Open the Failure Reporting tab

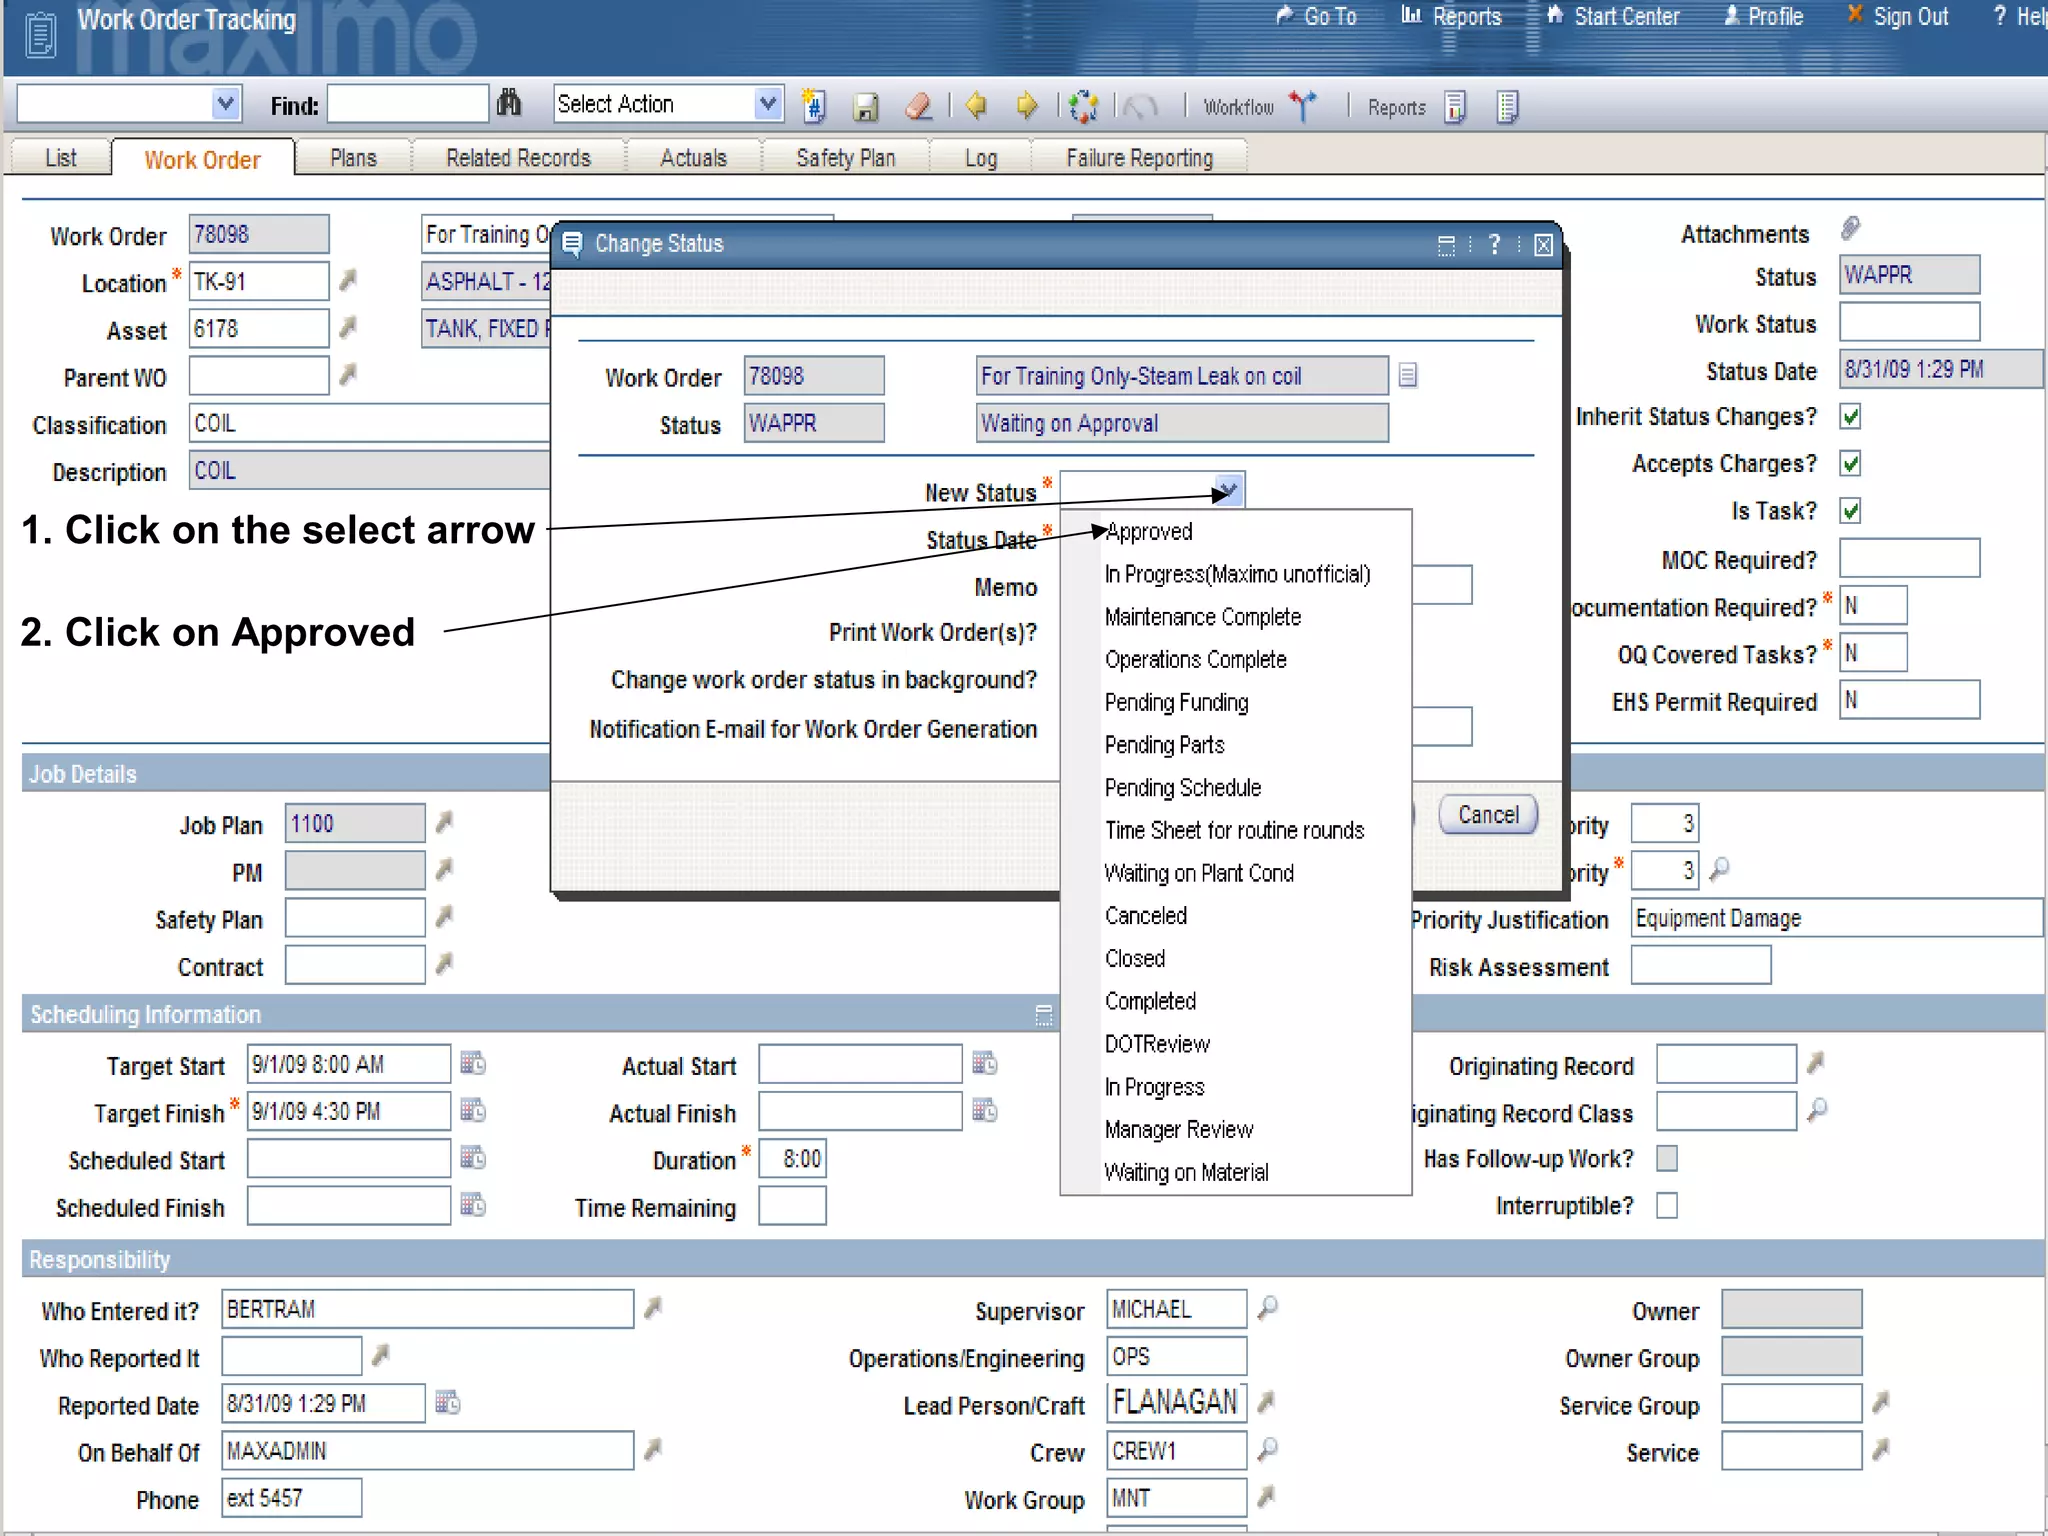pyautogui.click(x=1139, y=158)
